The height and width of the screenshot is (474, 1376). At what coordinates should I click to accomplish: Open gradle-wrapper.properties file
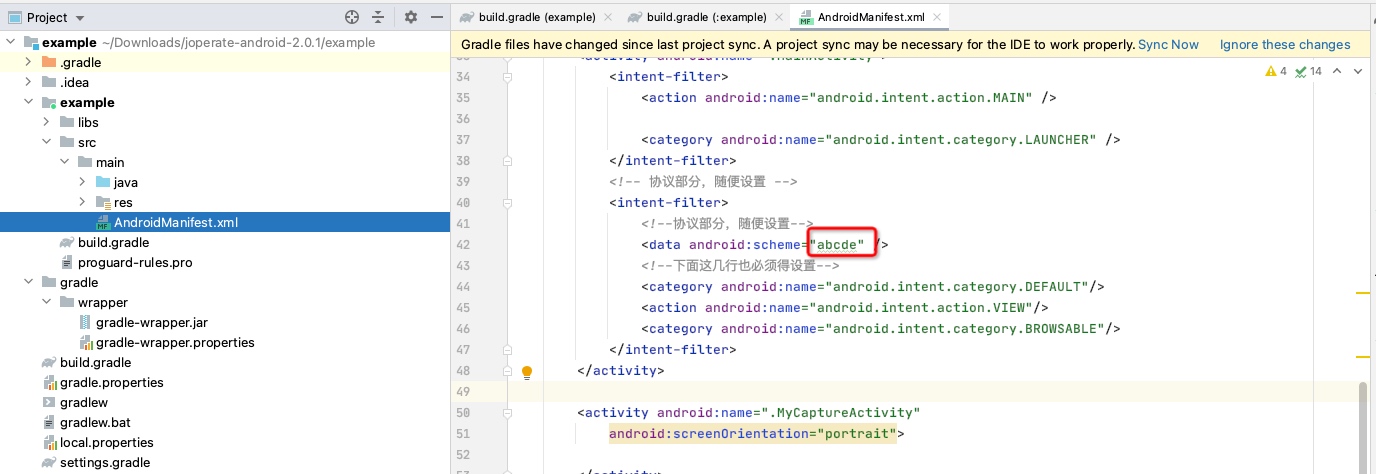point(174,342)
